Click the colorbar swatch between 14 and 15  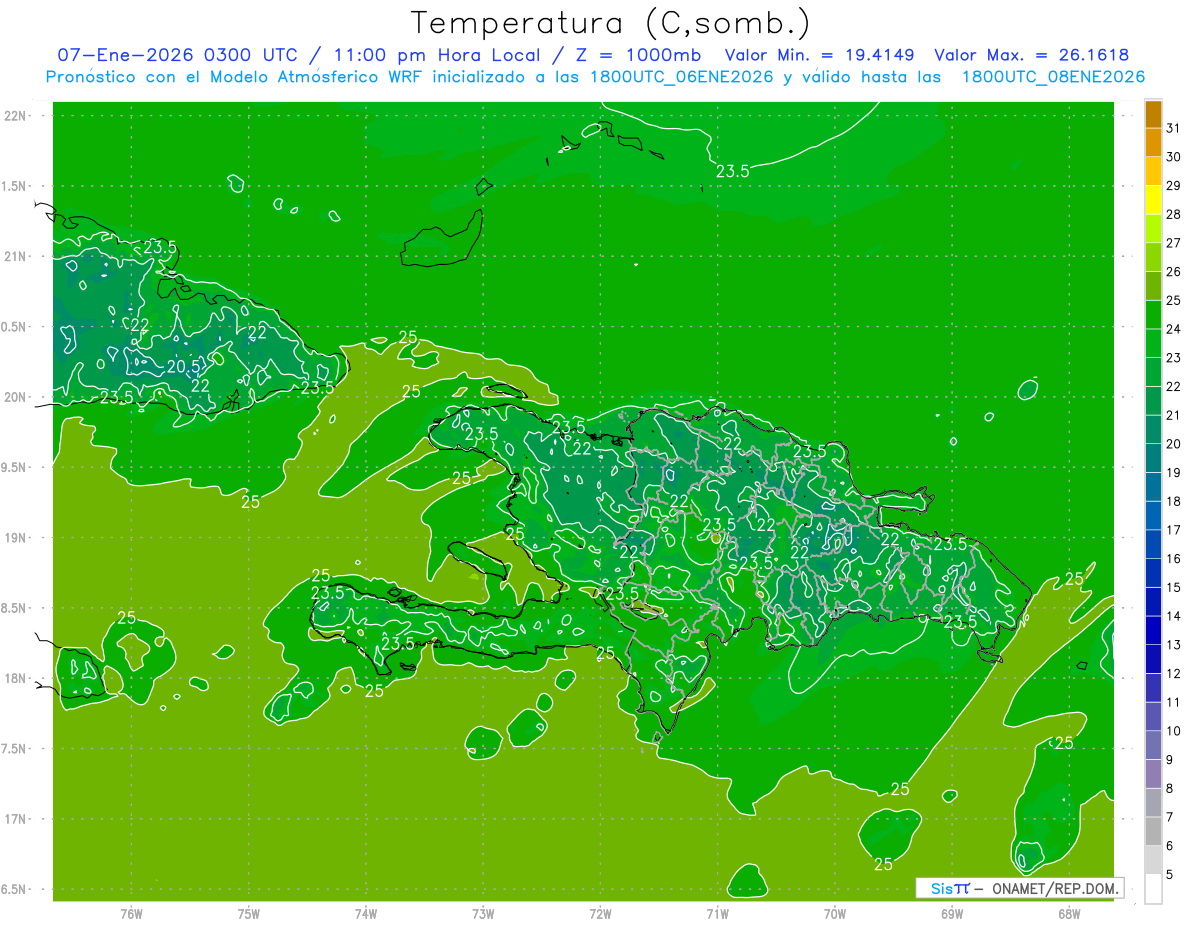[x=1153, y=601]
